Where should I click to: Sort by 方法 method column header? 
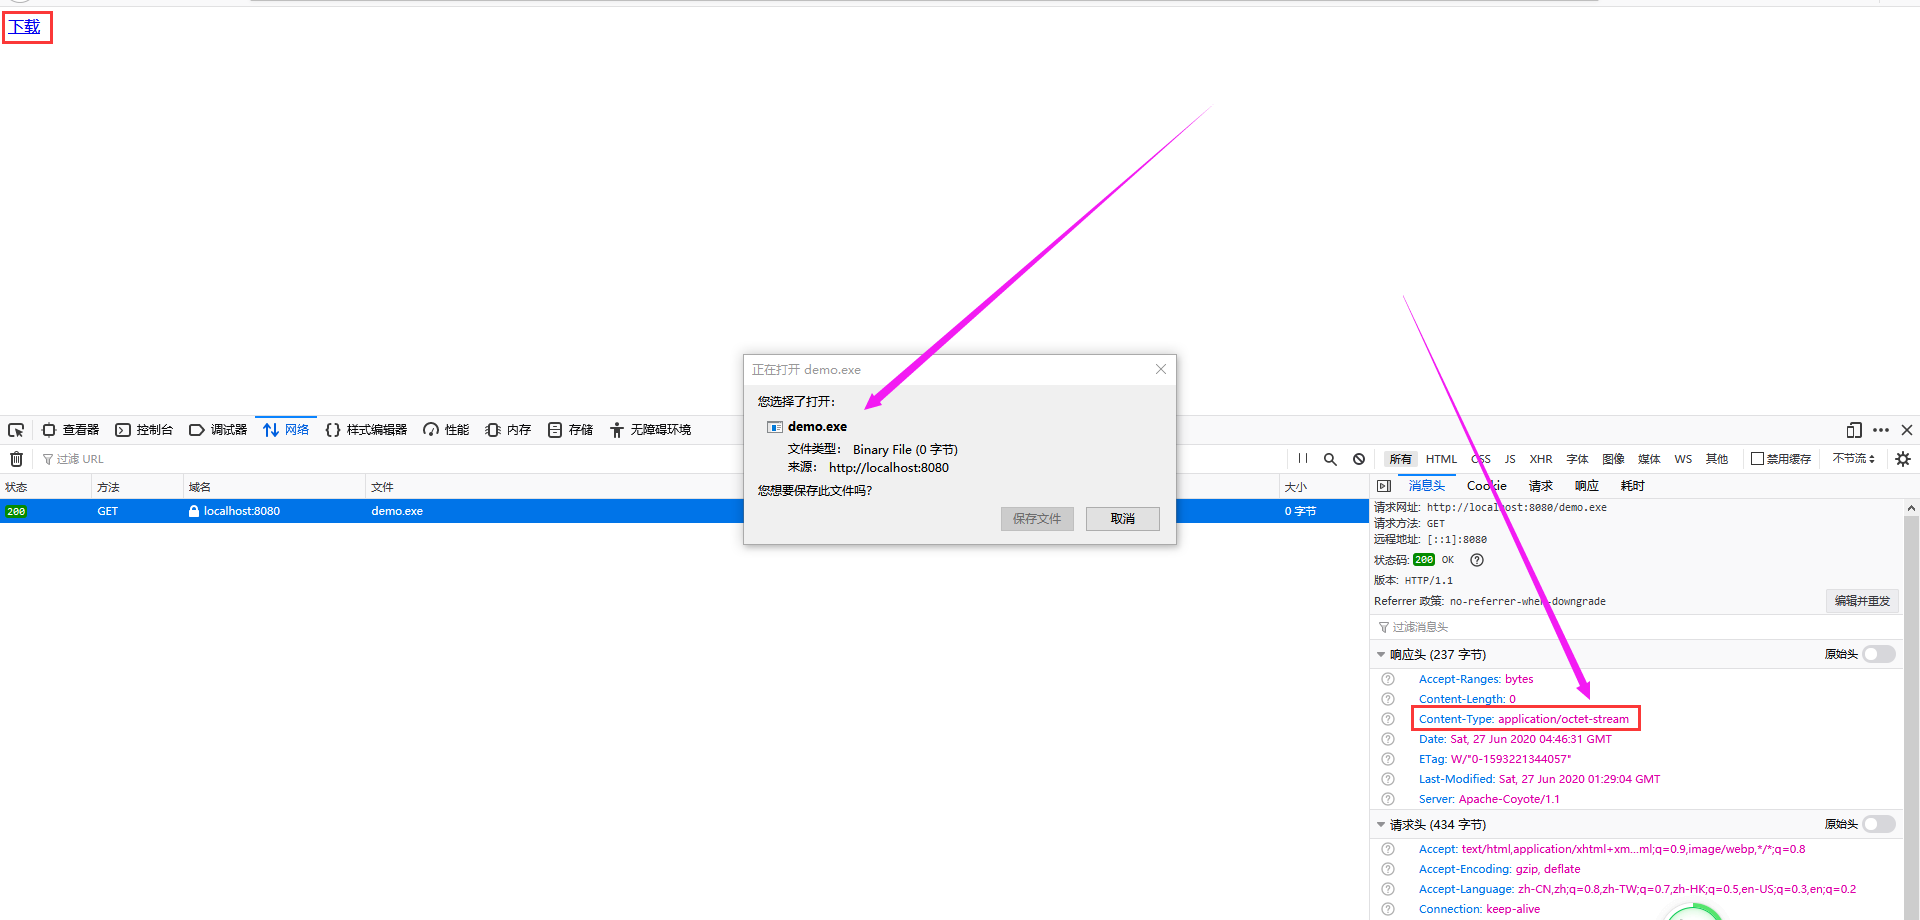coord(137,487)
